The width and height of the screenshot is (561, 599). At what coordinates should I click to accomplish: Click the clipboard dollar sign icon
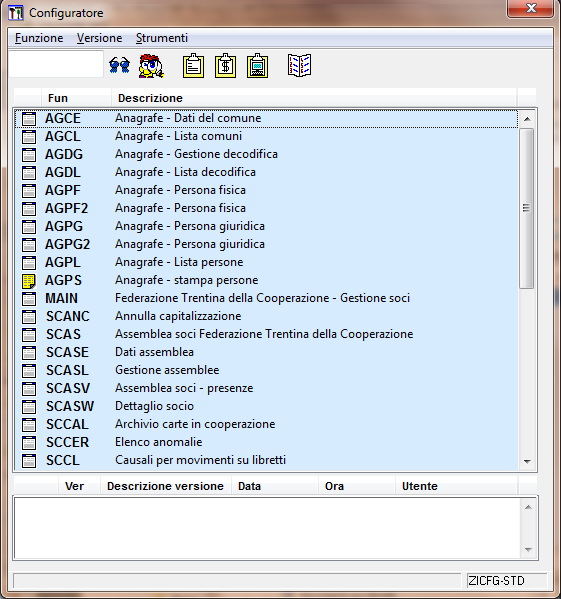225,66
